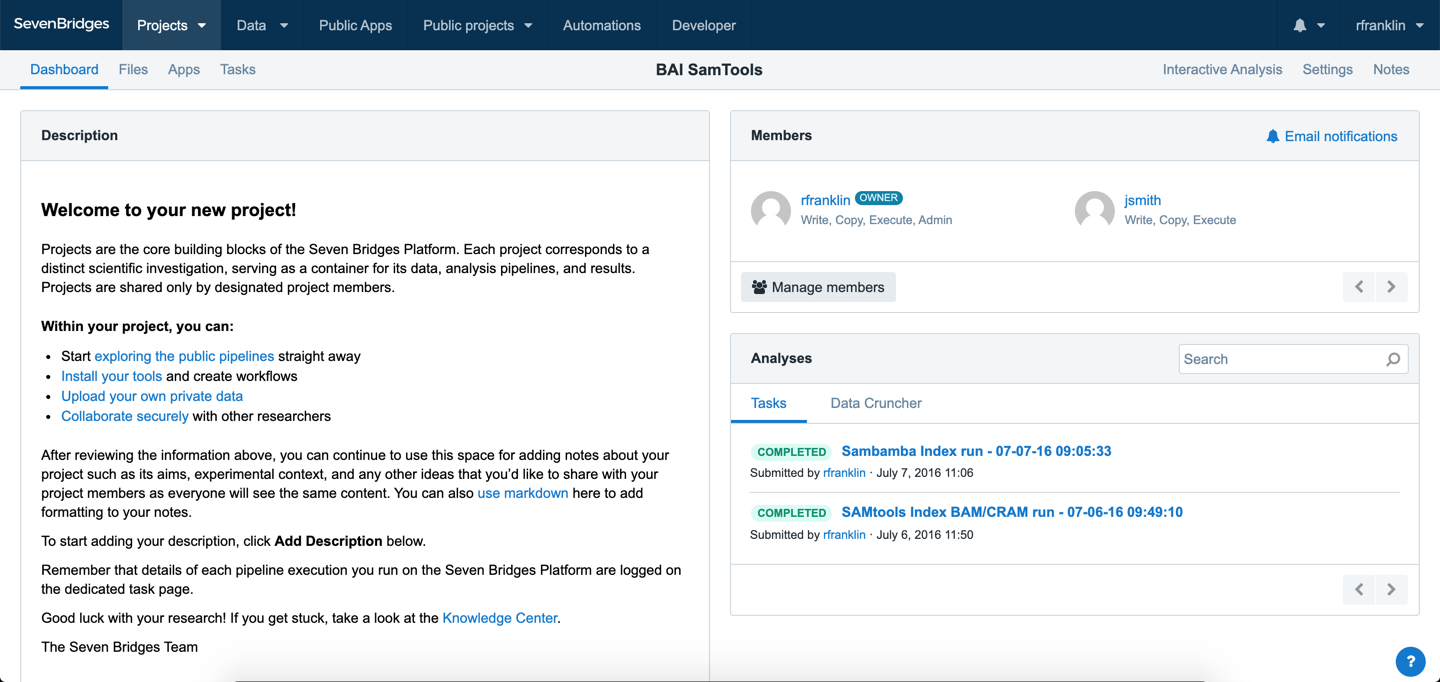Open Interactive Analysis

pos(1222,69)
